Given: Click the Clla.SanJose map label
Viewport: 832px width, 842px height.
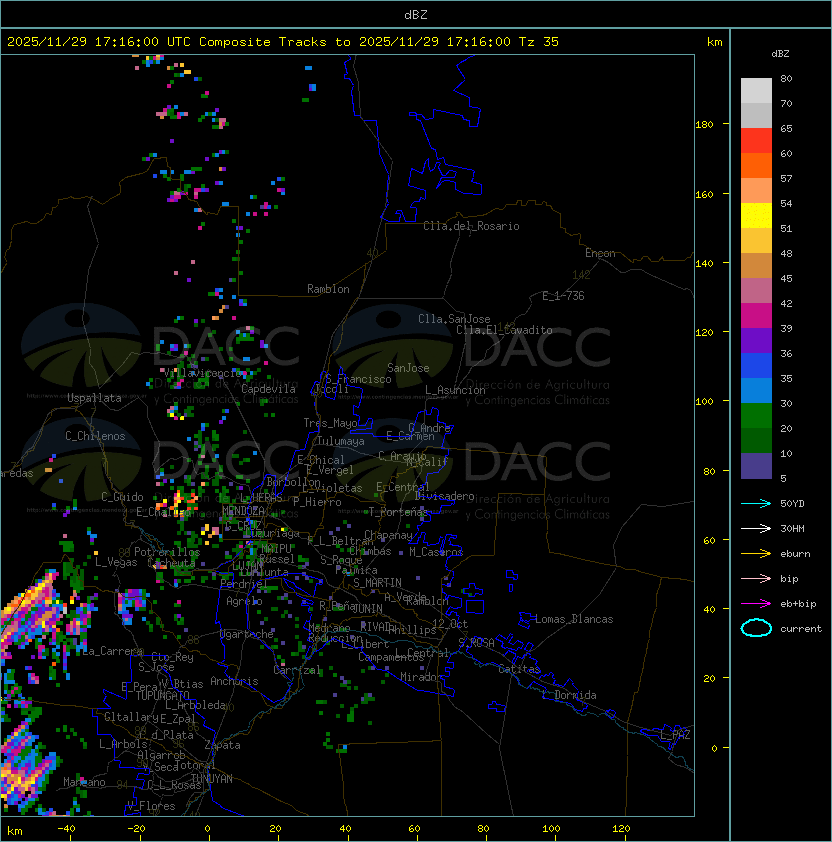Looking at the screenshot, I should tap(454, 319).
